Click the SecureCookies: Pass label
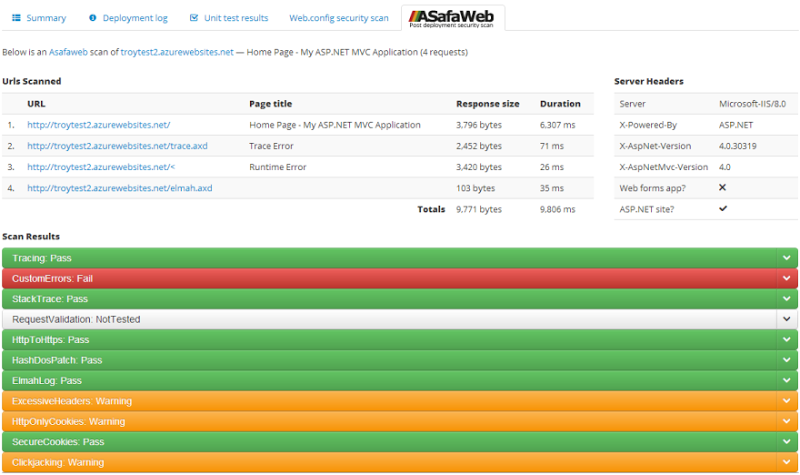Viewport: 800px width, 475px height. [58, 442]
